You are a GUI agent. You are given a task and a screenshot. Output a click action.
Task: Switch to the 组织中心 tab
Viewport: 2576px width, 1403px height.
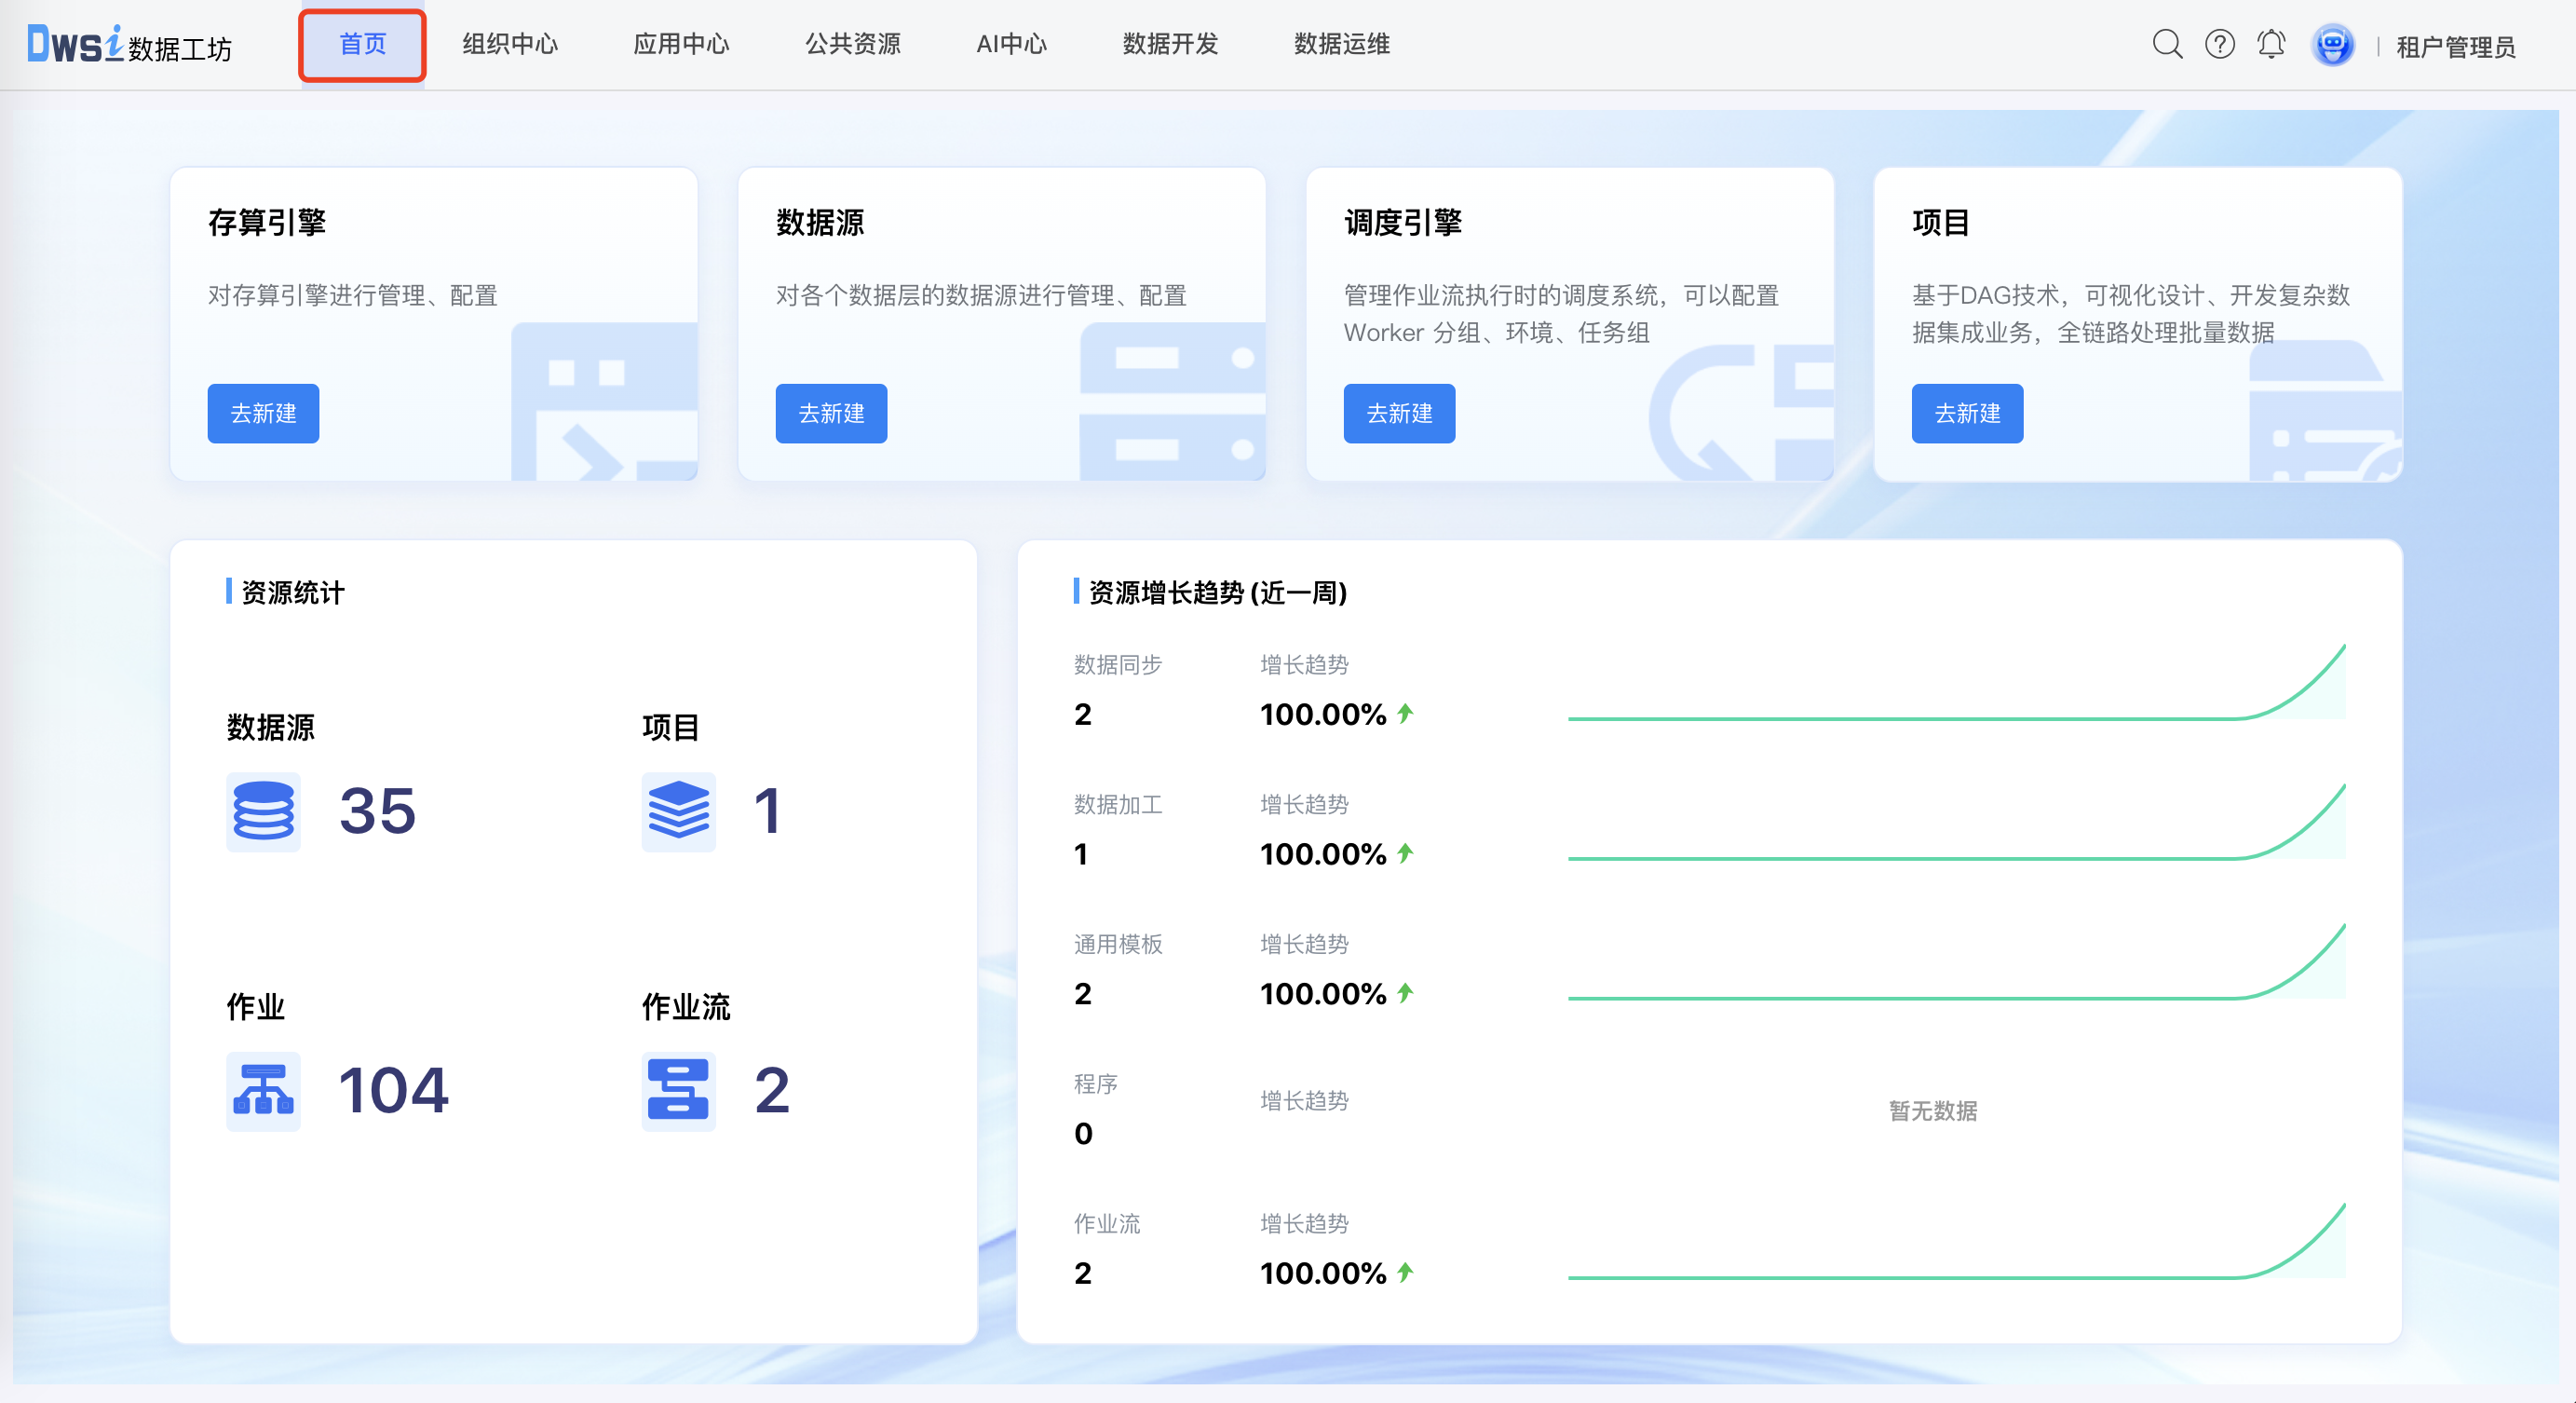(510, 44)
